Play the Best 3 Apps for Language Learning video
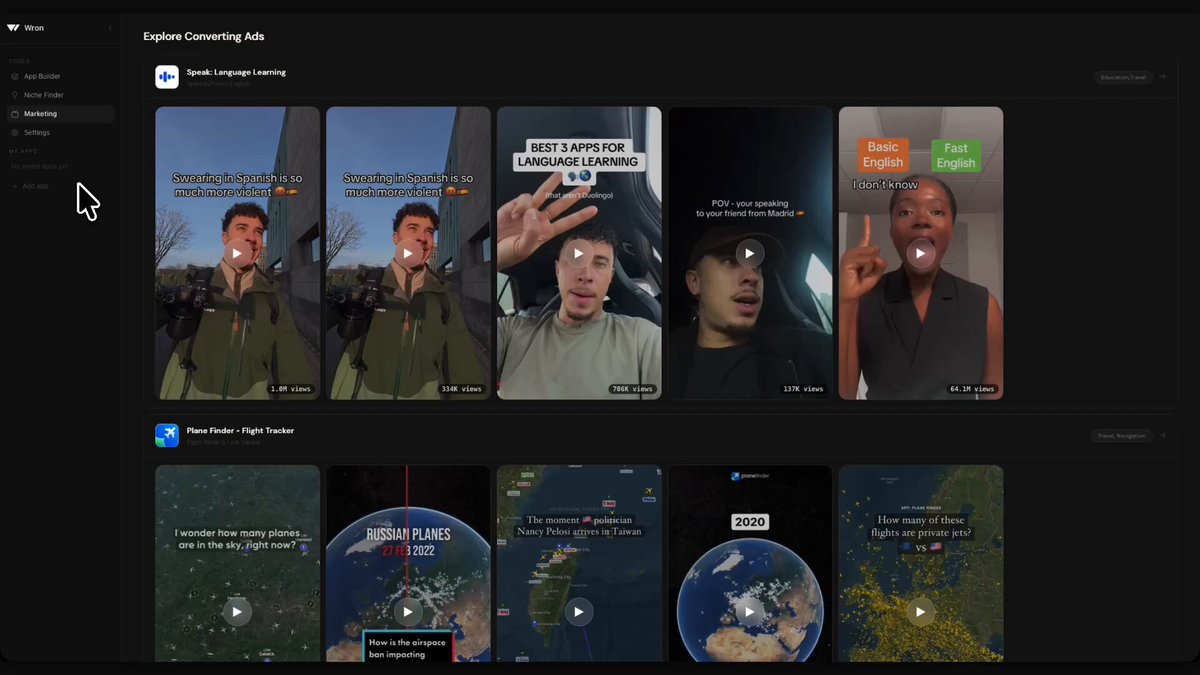The height and width of the screenshot is (675, 1200). tap(579, 253)
